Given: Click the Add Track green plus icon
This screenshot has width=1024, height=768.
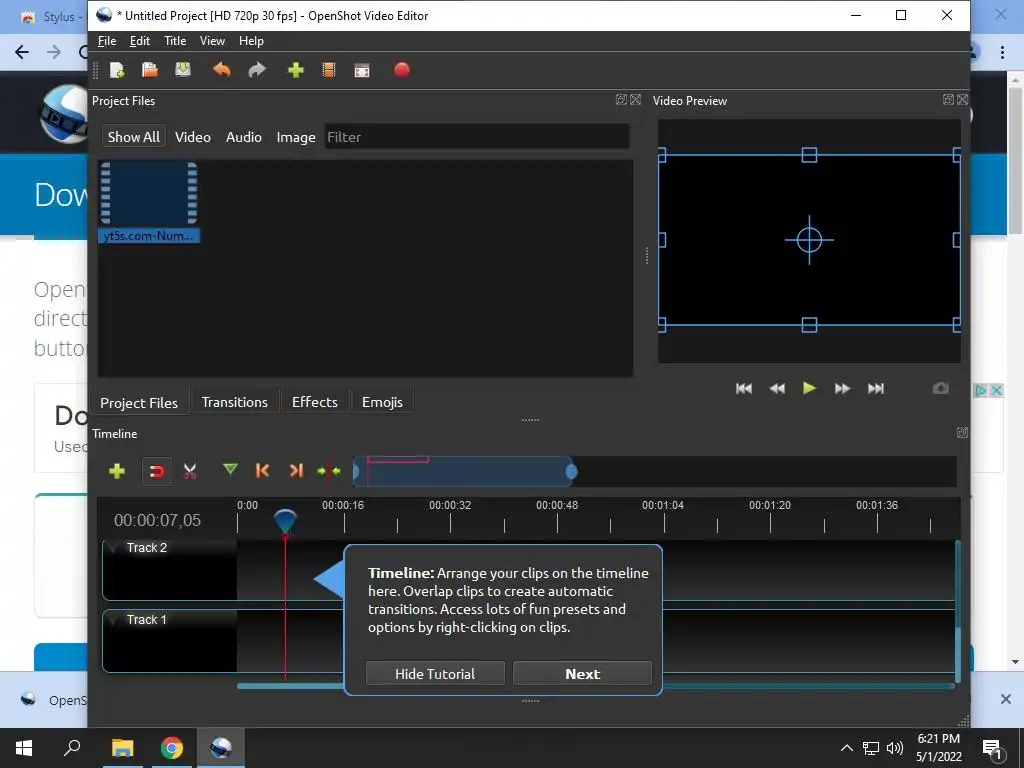Looking at the screenshot, I should click(x=117, y=471).
